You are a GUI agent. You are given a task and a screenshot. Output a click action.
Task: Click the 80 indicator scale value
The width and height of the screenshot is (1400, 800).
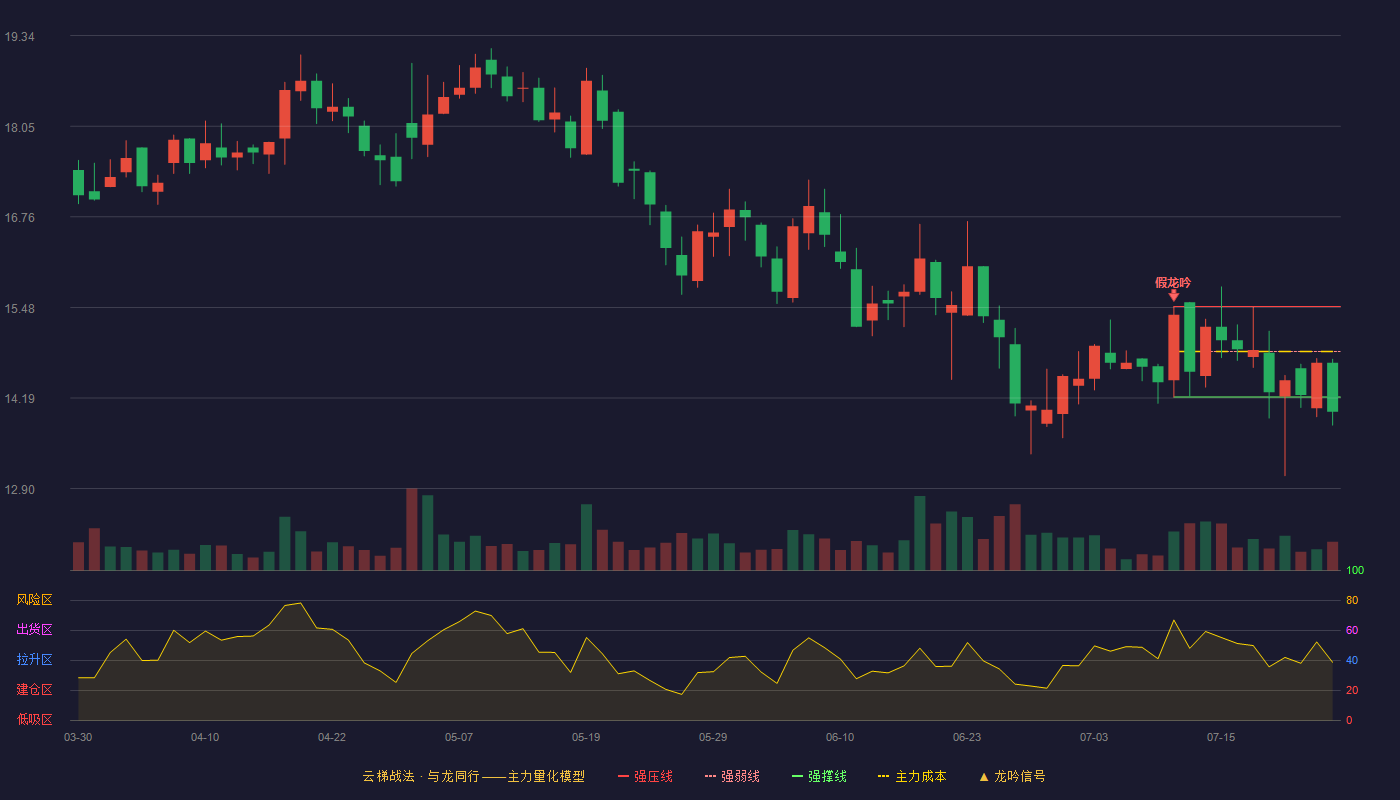pos(1352,601)
